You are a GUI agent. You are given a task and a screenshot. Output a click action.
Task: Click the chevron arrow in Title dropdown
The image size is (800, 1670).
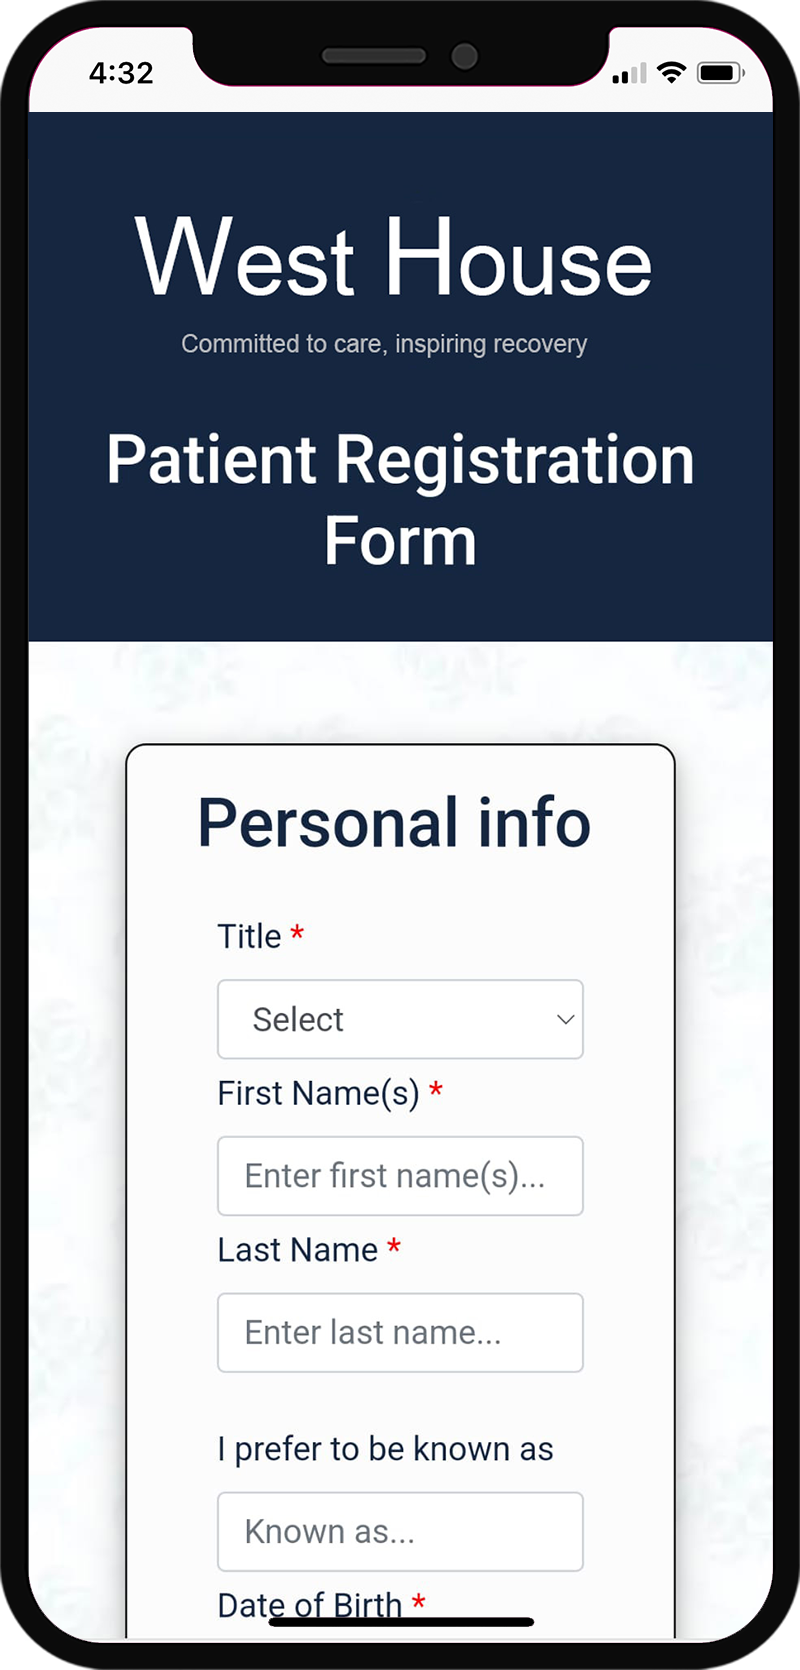[x=565, y=1019]
